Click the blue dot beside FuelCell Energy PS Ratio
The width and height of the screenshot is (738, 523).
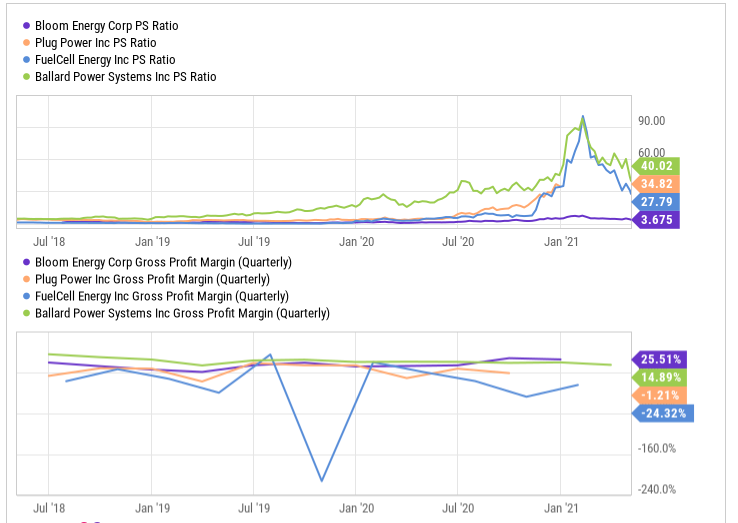point(27,60)
